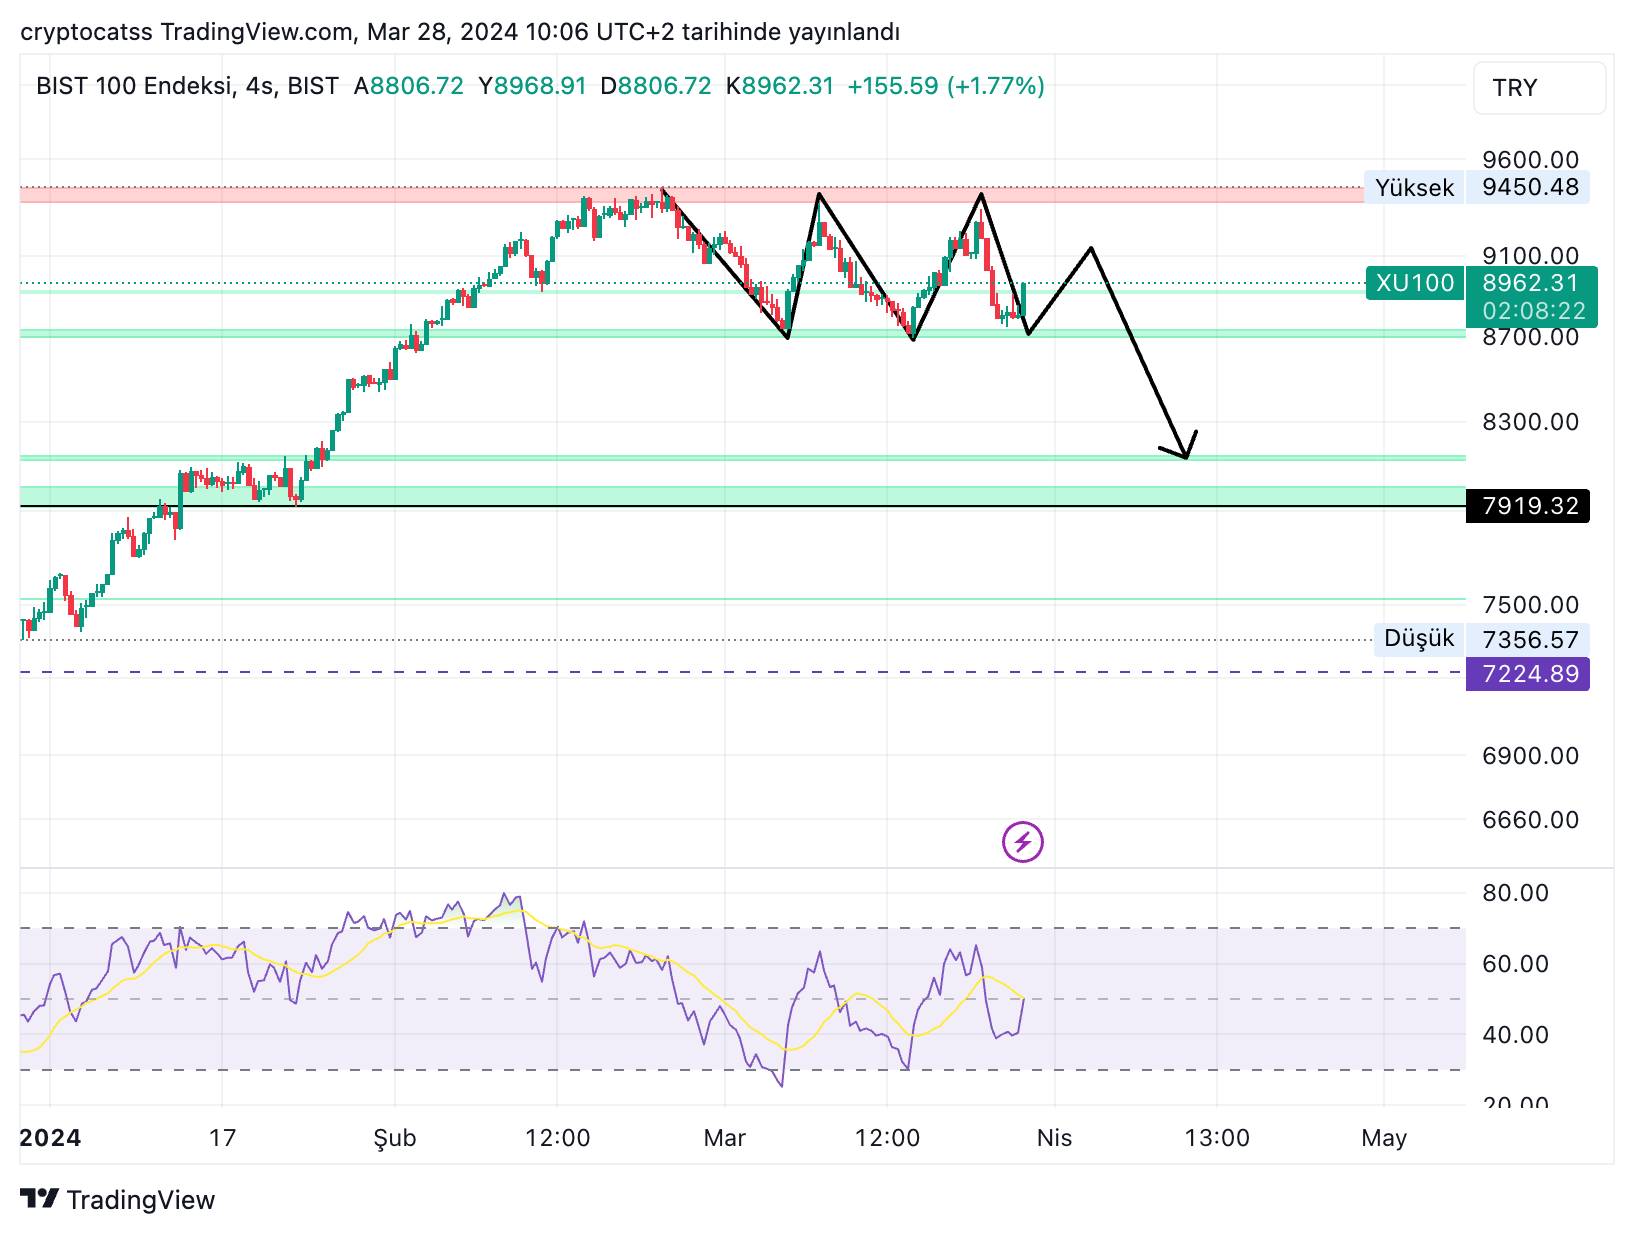
Task: Click the 6900.00 price axis label
Action: click(x=1530, y=756)
